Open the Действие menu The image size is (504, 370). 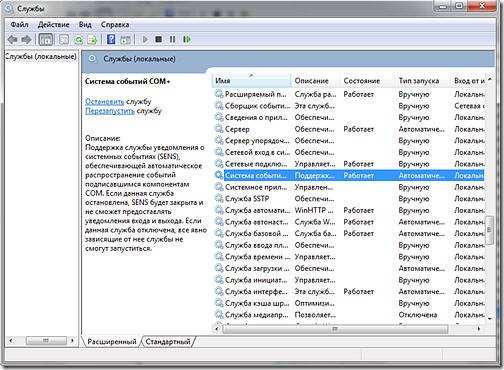coord(53,24)
